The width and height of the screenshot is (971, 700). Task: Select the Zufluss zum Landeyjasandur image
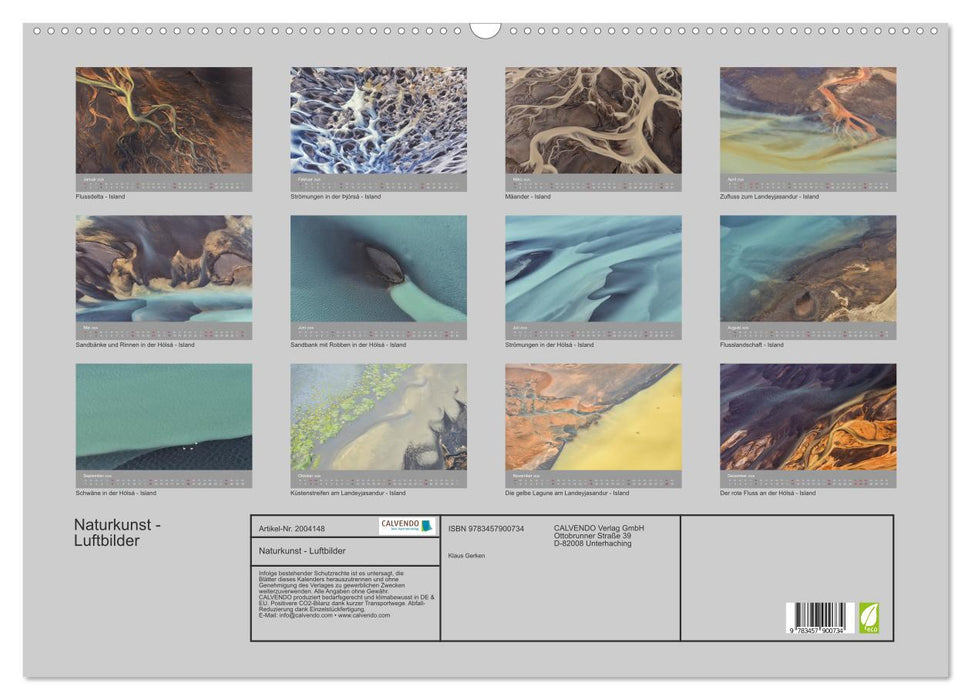tap(808, 121)
